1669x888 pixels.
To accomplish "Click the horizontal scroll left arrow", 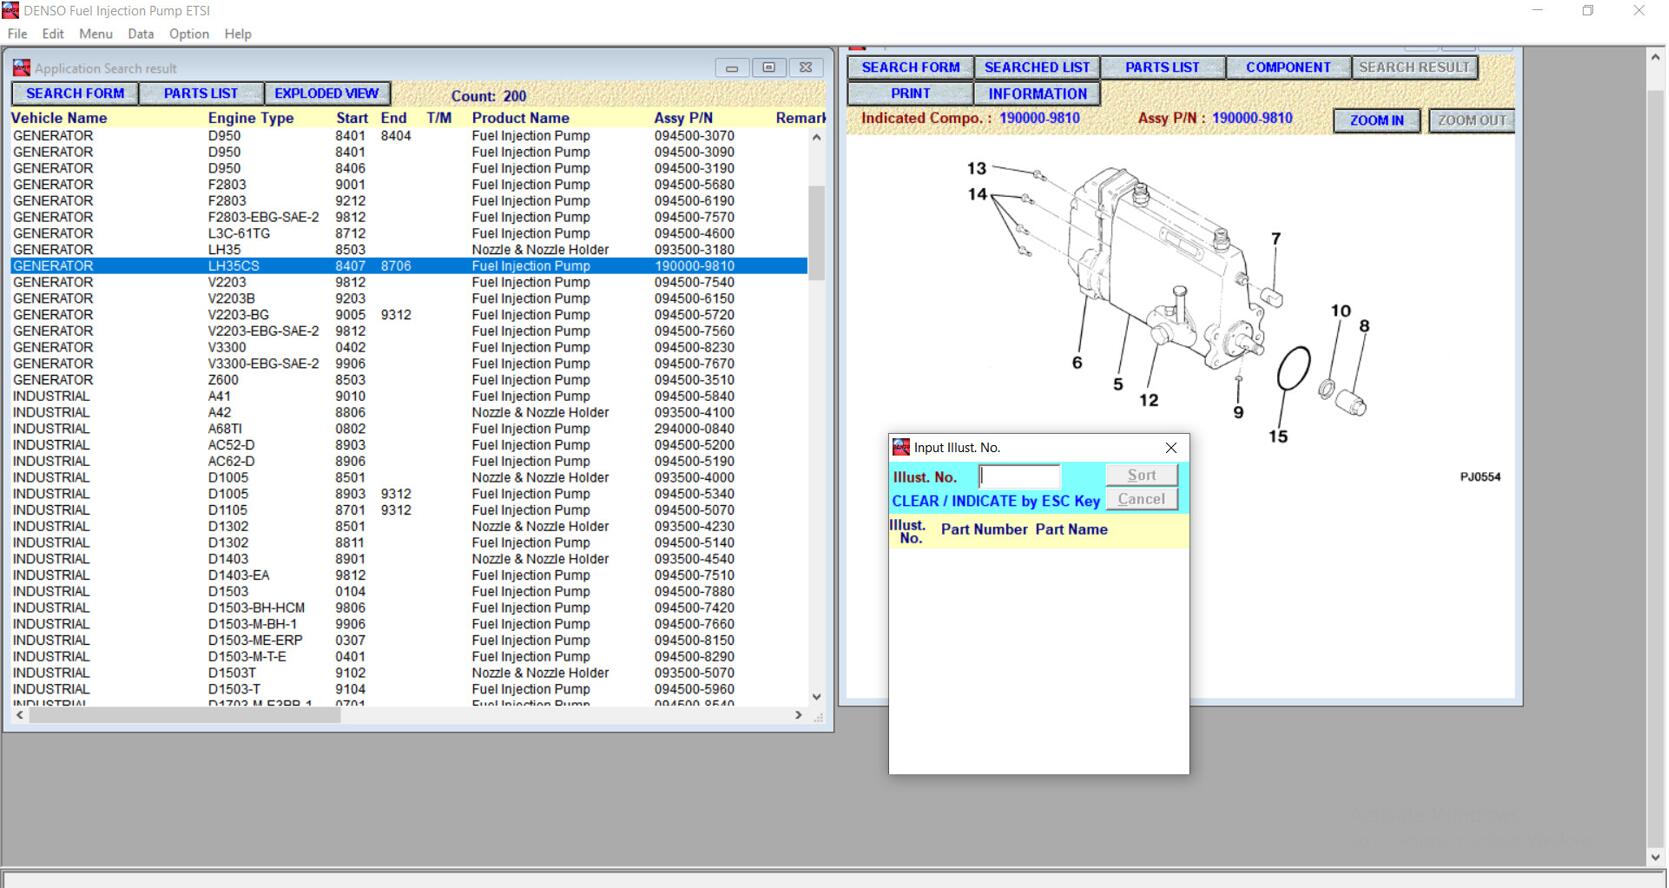I will click(x=20, y=715).
